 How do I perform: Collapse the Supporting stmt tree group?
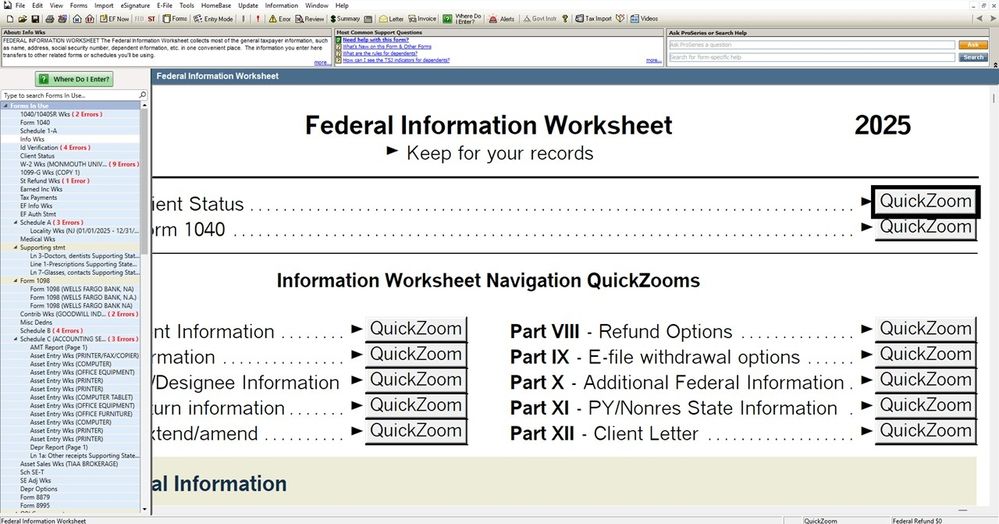click(16, 247)
